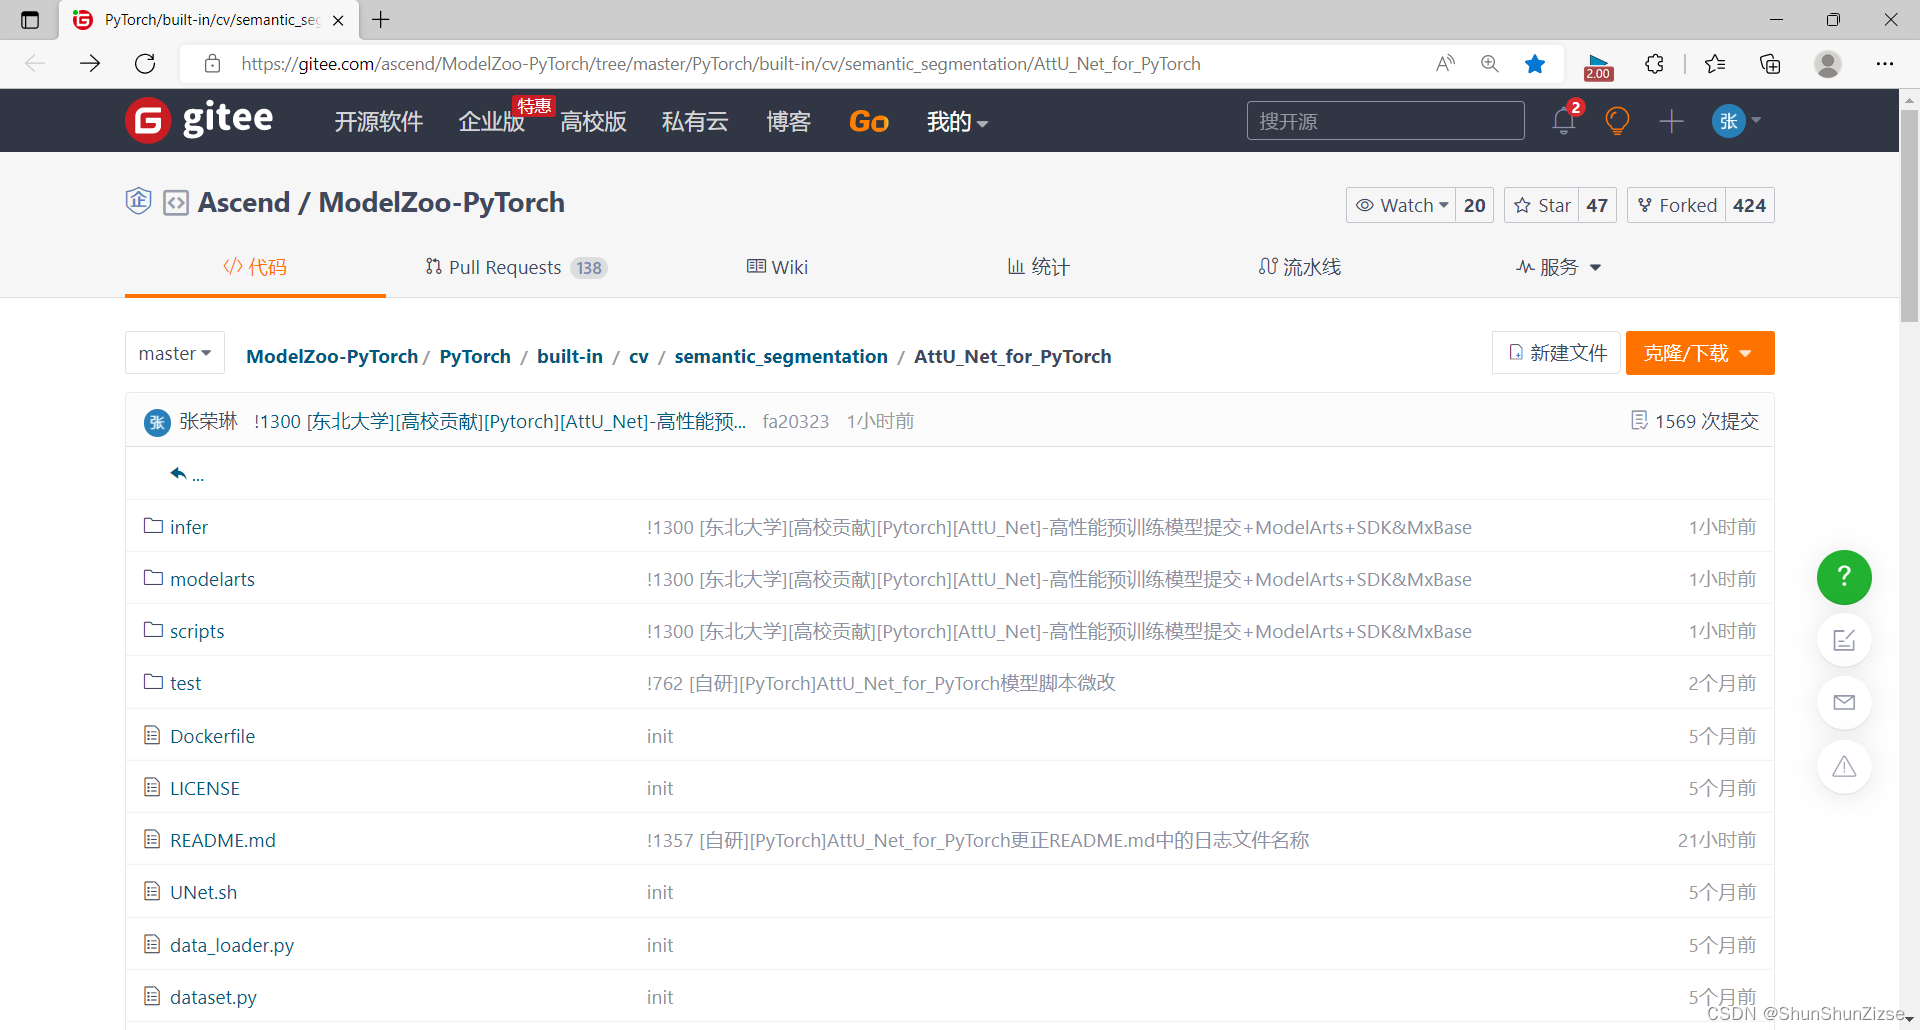
Task: Click the site lock info icon
Action: tap(212, 64)
